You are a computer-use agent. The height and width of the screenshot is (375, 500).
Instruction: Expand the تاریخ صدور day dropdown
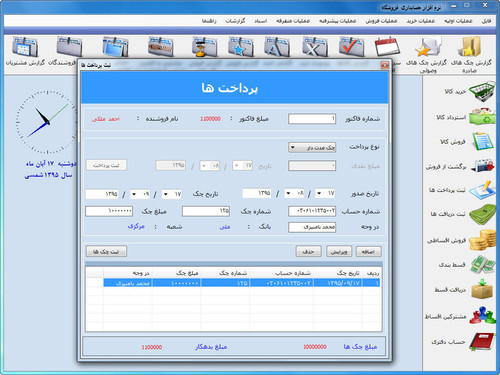(319, 193)
